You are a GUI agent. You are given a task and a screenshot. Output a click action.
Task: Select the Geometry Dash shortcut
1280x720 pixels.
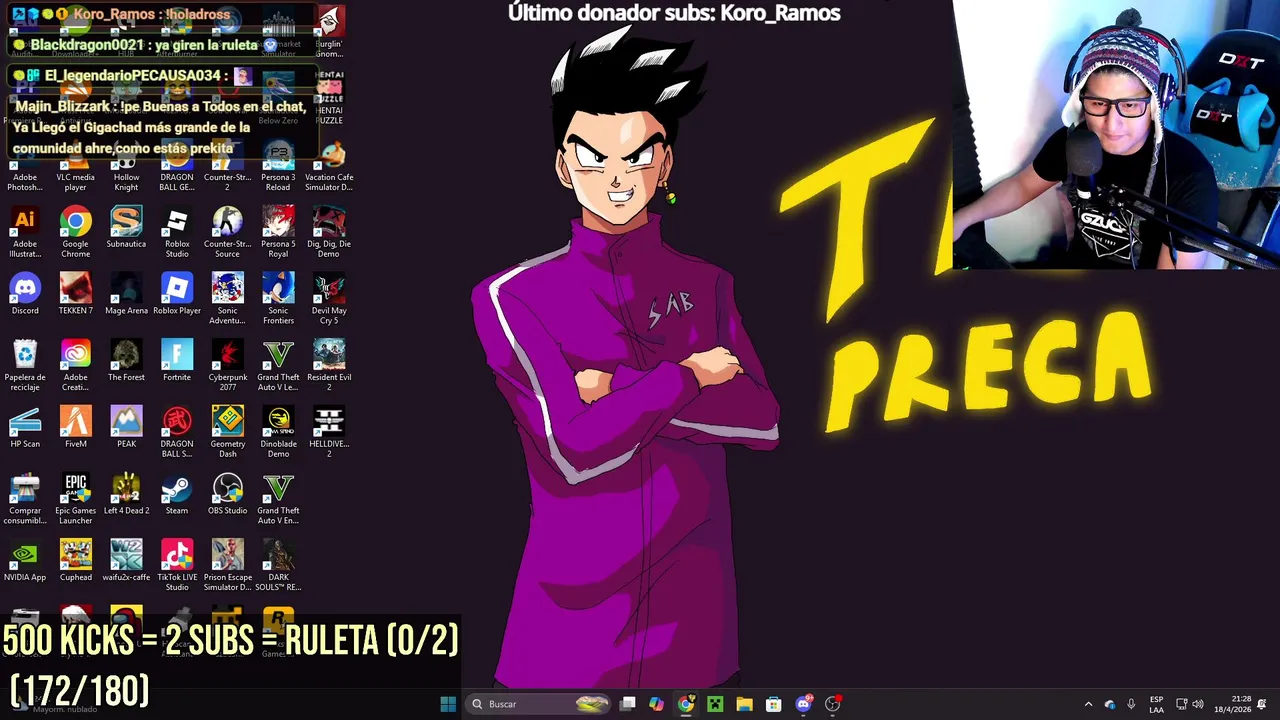pyautogui.click(x=227, y=431)
